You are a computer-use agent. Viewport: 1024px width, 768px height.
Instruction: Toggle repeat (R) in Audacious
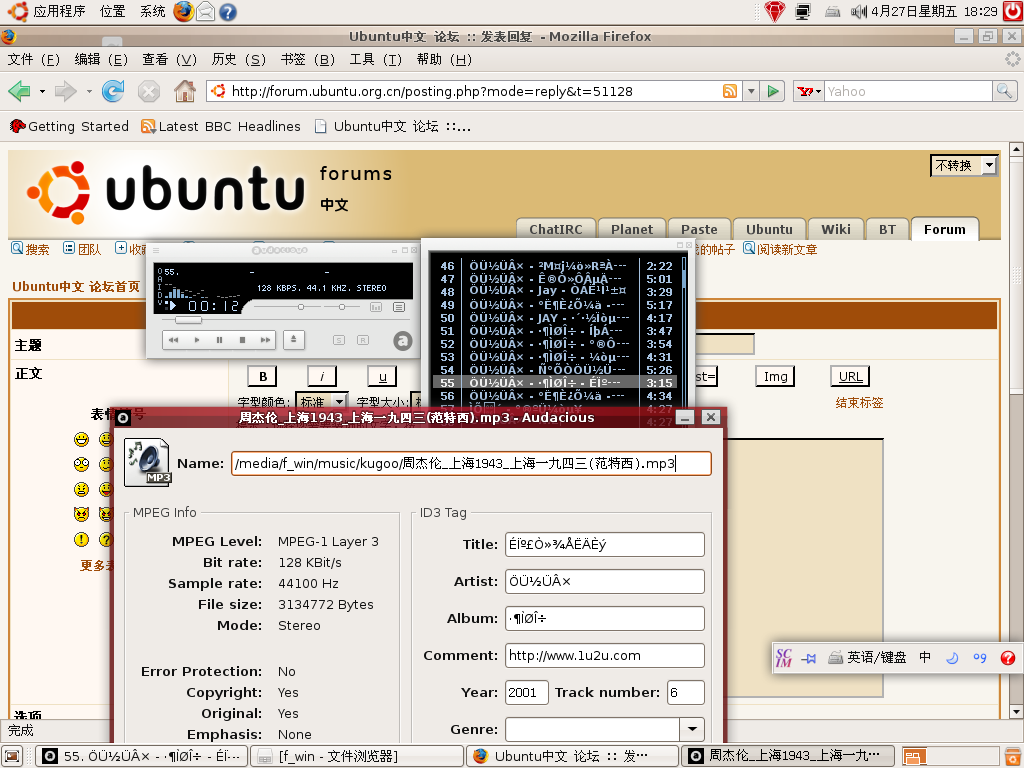[362, 340]
